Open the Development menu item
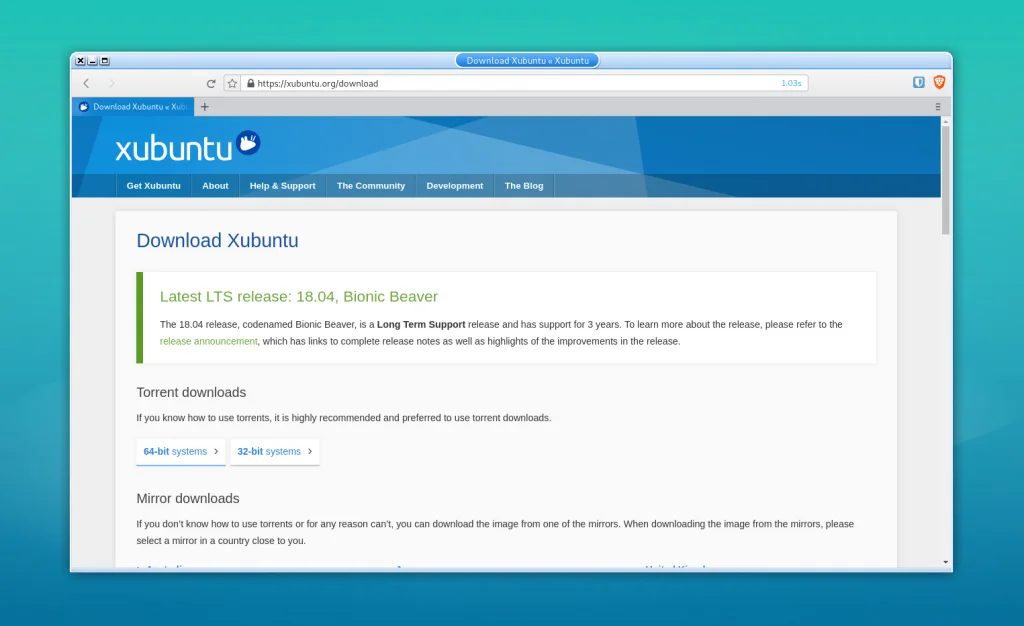This screenshot has width=1024, height=626. (x=455, y=185)
